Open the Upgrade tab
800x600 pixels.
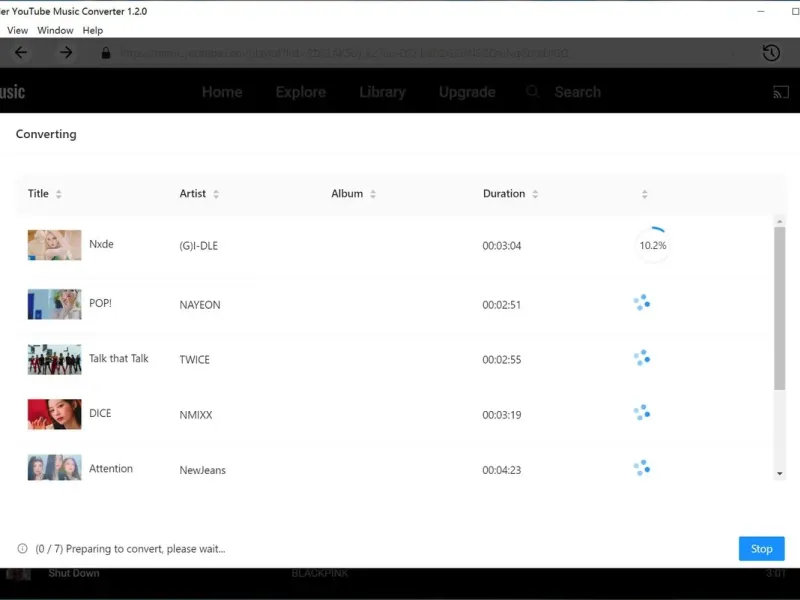pos(467,92)
